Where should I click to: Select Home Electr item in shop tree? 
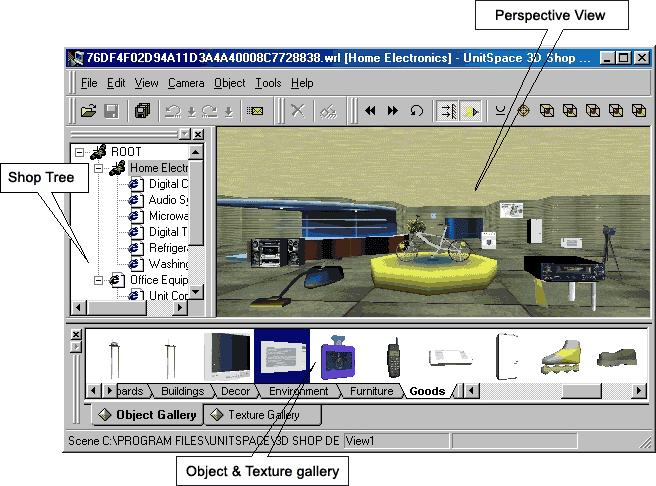pos(159,168)
